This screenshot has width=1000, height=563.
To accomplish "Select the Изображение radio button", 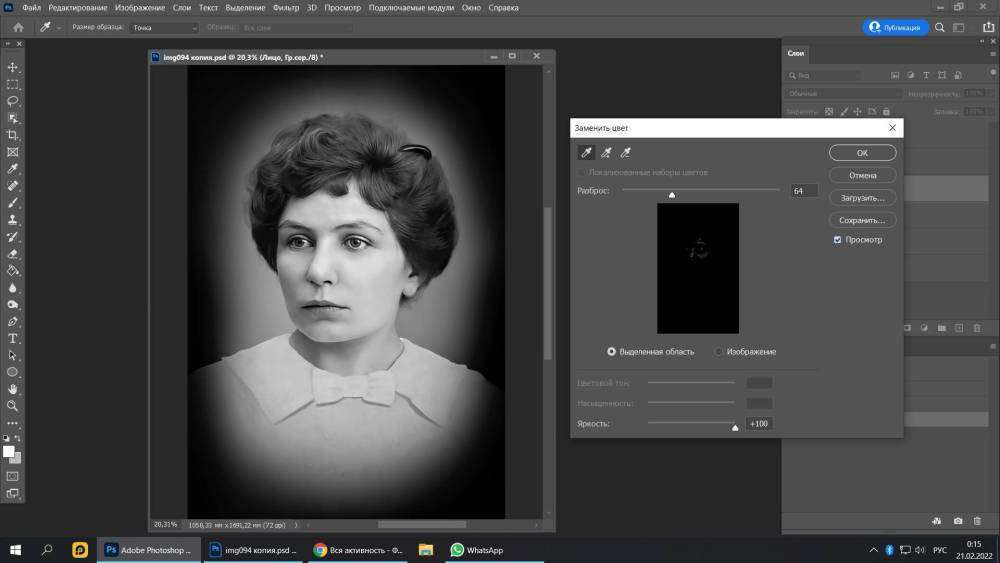I will pos(719,352).
